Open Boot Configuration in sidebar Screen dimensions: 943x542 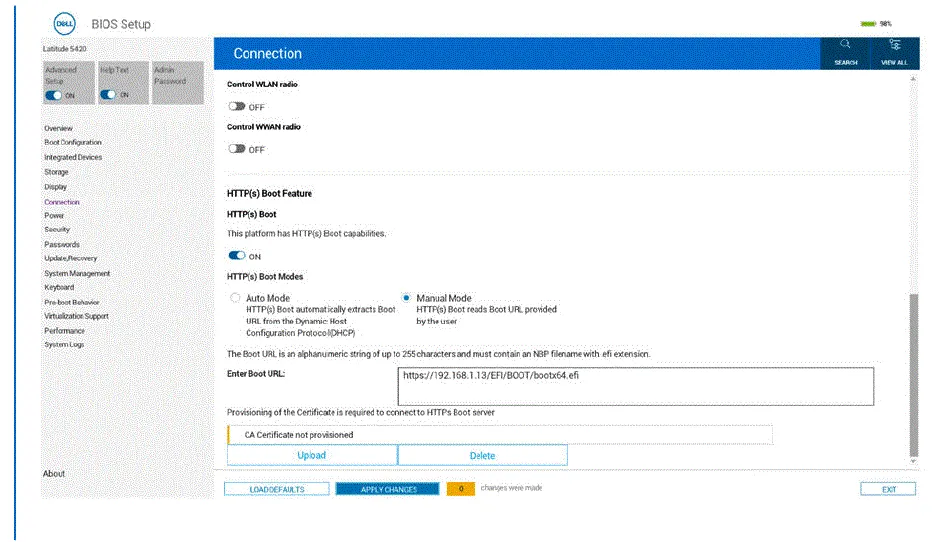(72, 143)
